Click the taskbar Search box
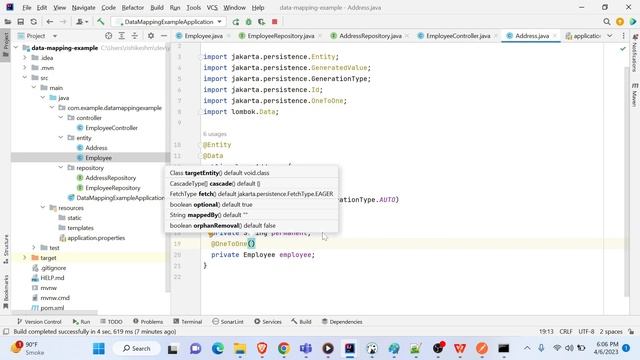Image resolution: width=640 pixels, height=360 pixels. 137,349
